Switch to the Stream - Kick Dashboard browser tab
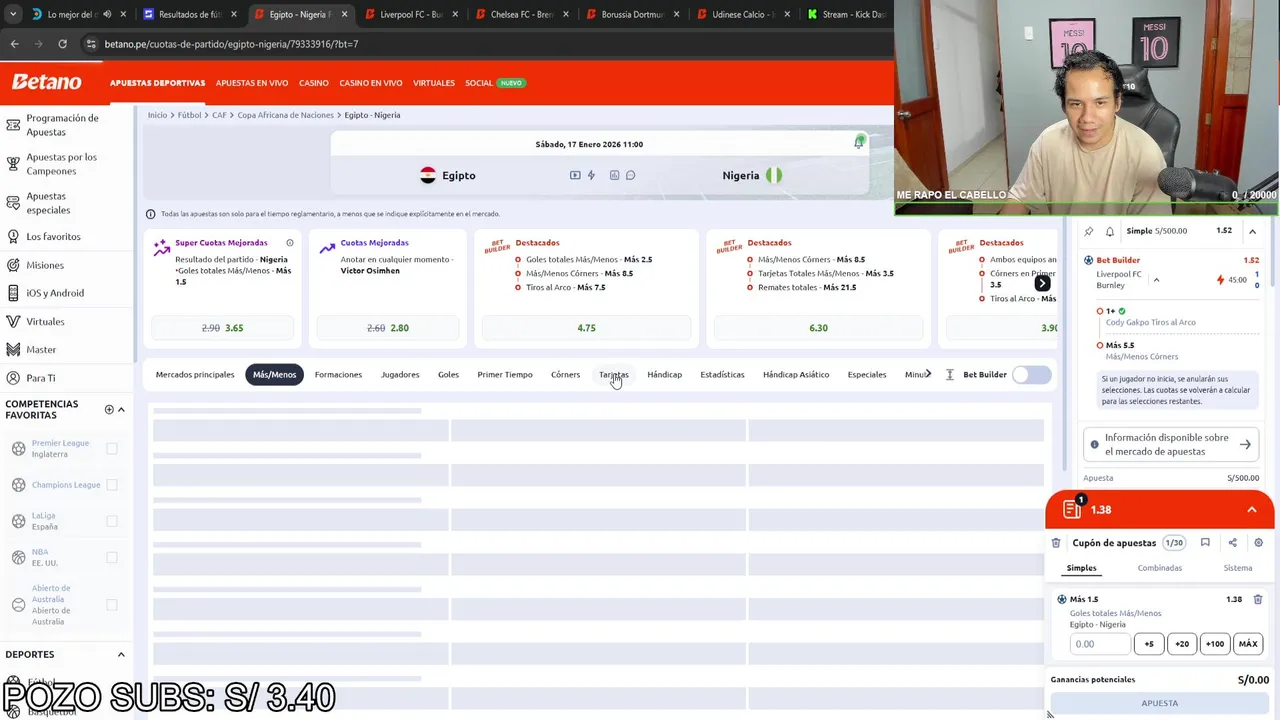 846,14
